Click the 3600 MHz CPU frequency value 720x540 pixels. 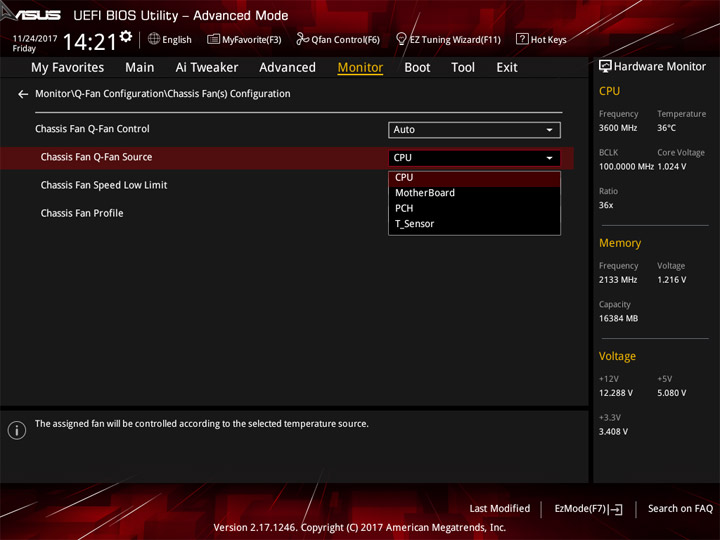coord(618,128)
